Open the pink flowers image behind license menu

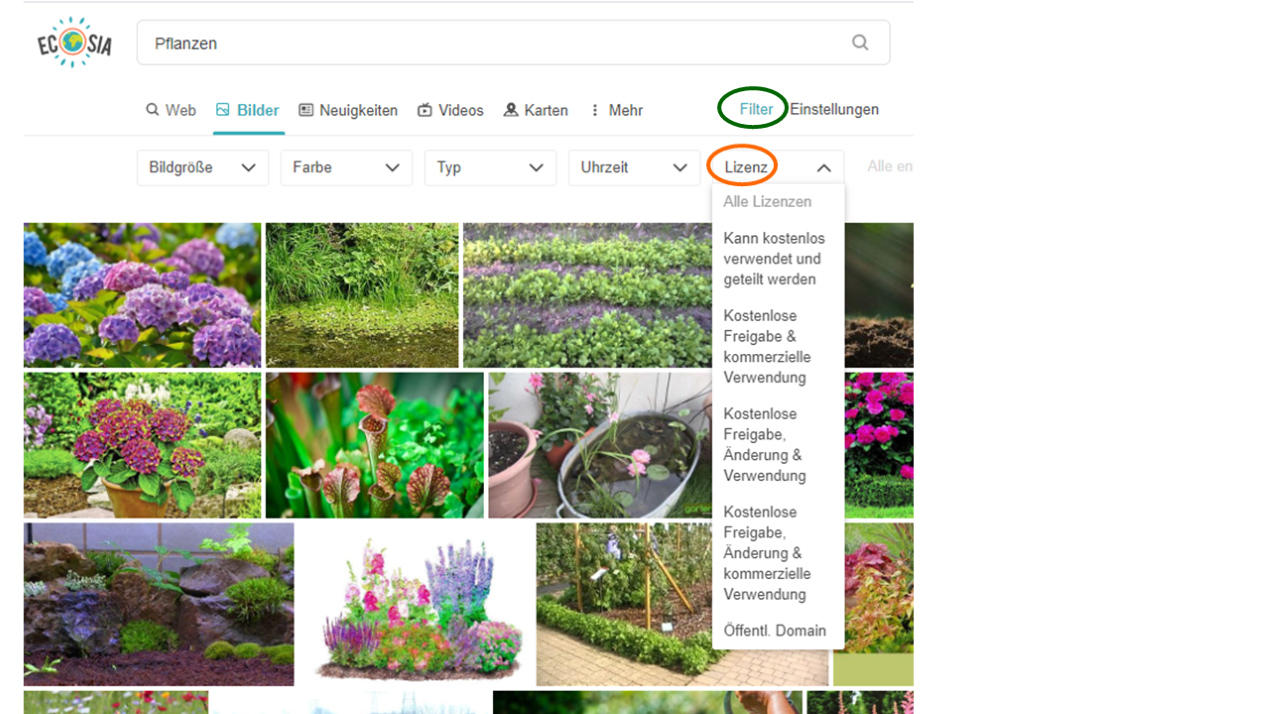point(879,445)
